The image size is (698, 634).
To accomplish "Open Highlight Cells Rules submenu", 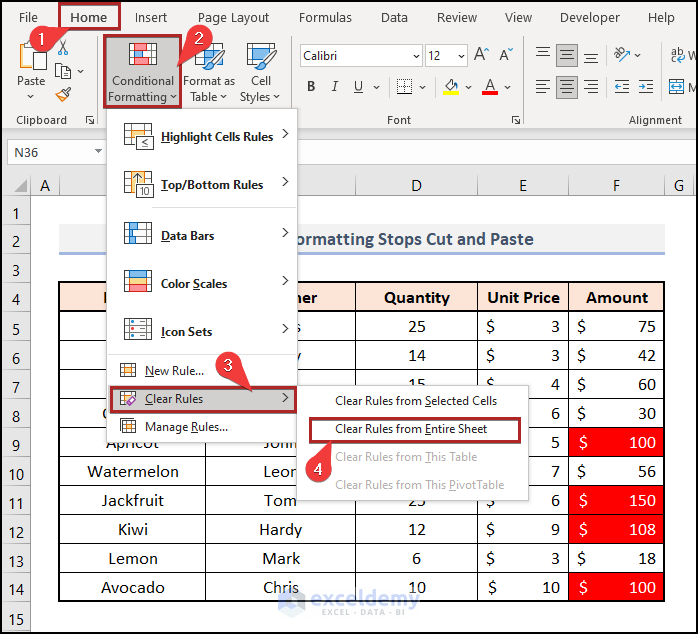I will click(203, 136).
